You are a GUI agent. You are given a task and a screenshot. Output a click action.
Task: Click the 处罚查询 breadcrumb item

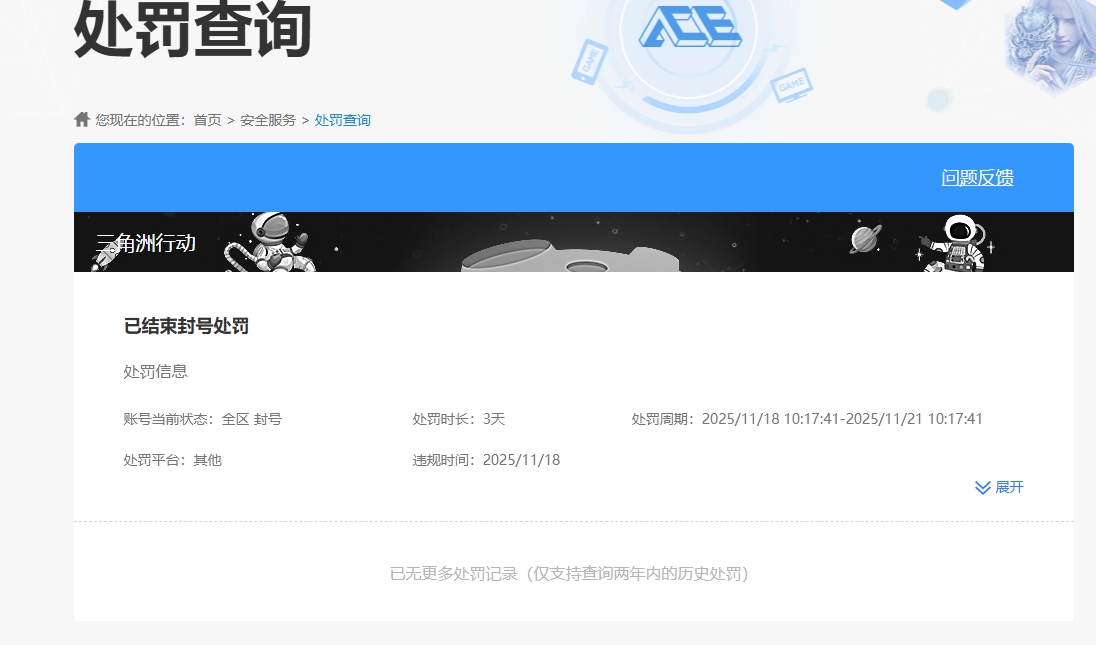point(342,119)
